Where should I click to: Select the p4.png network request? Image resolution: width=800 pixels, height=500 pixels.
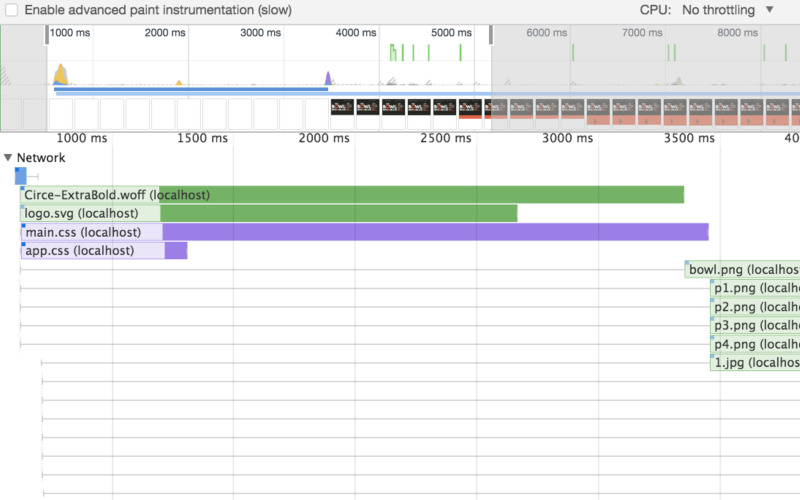pos(755,344)
